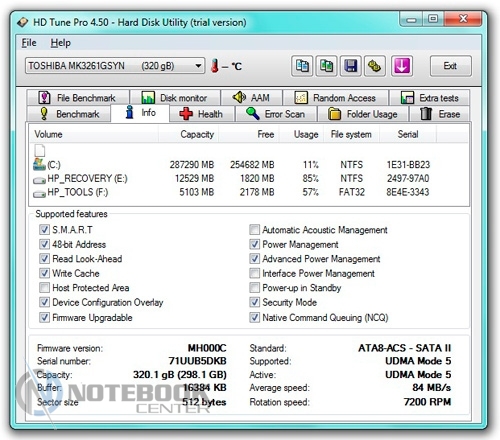Open the Help menu

61,43
